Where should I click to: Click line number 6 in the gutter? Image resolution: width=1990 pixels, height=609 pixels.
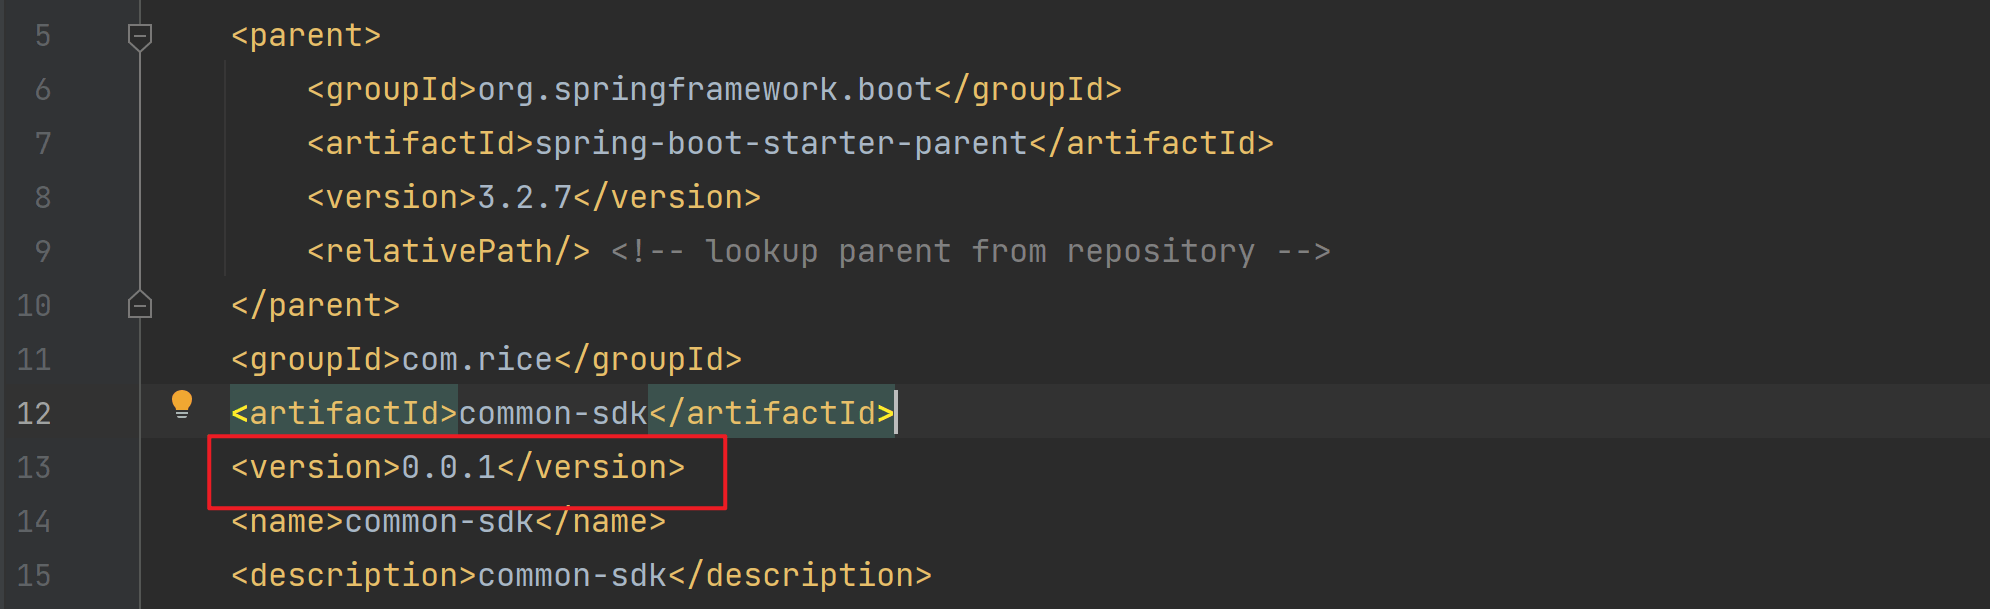(x=42, y=90)
